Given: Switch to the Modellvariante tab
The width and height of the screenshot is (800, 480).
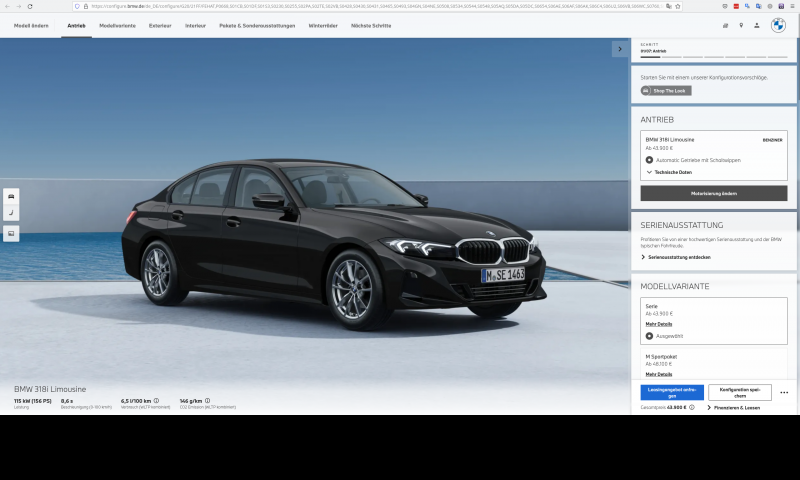Looking at the screenshot, I should [x=117, y=26].
